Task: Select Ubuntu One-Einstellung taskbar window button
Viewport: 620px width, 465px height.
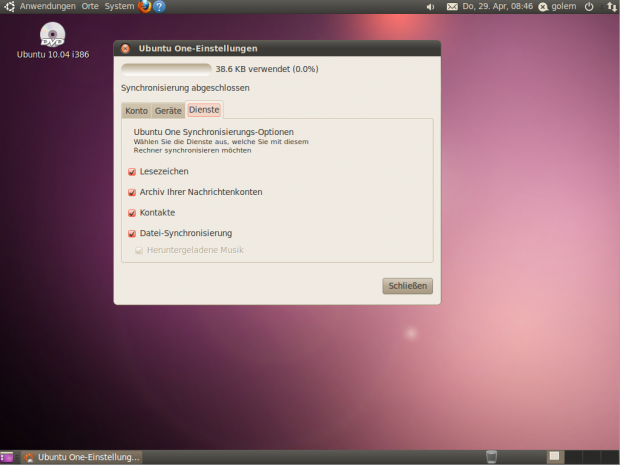Action: click(x=81, y=457)
